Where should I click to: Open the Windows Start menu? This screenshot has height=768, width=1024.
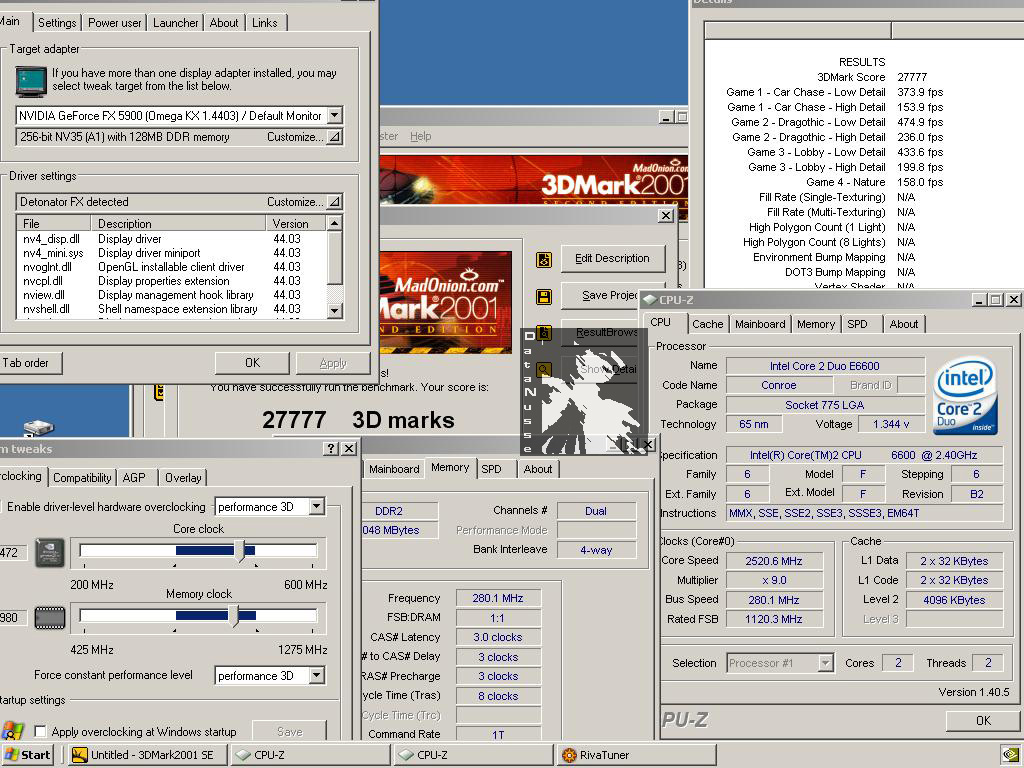[x=27, y=754]
